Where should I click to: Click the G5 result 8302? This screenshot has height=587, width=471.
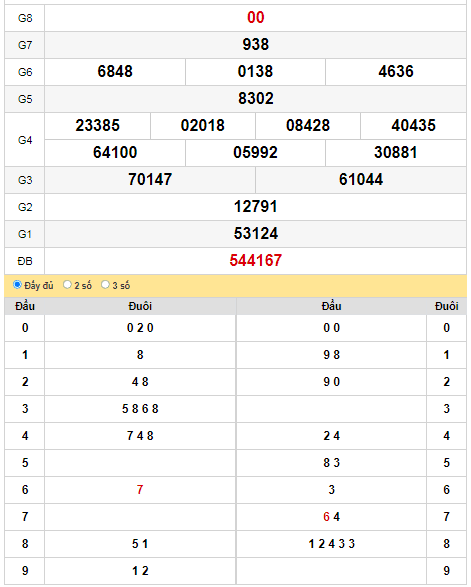click(x=255, y=98)
